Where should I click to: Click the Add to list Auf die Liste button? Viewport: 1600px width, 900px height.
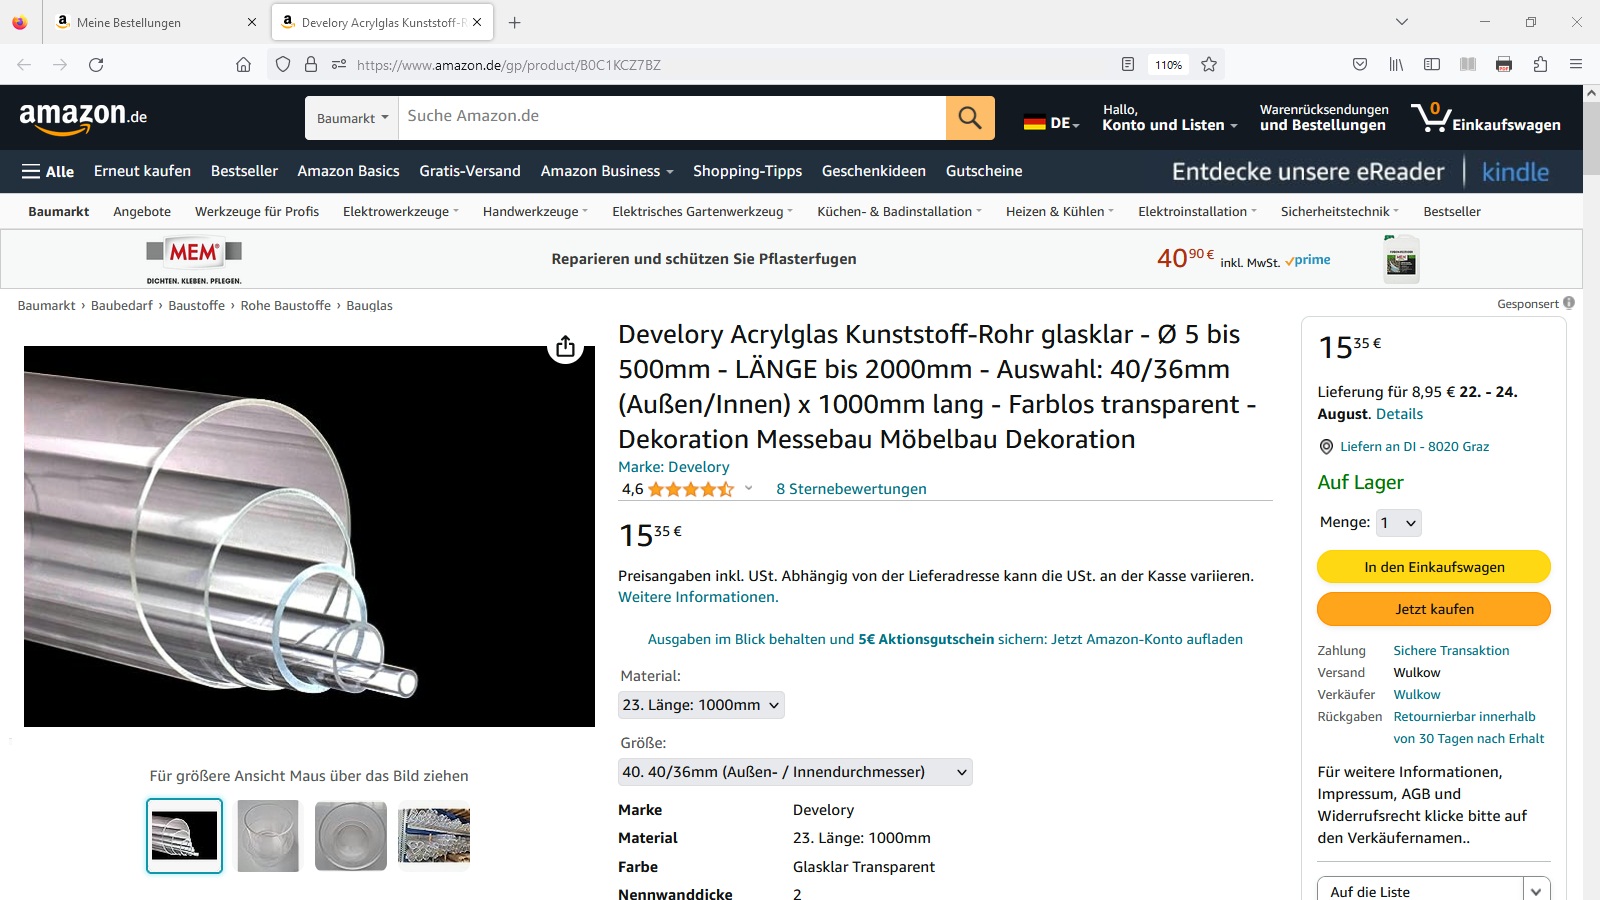click(1420, 892)
